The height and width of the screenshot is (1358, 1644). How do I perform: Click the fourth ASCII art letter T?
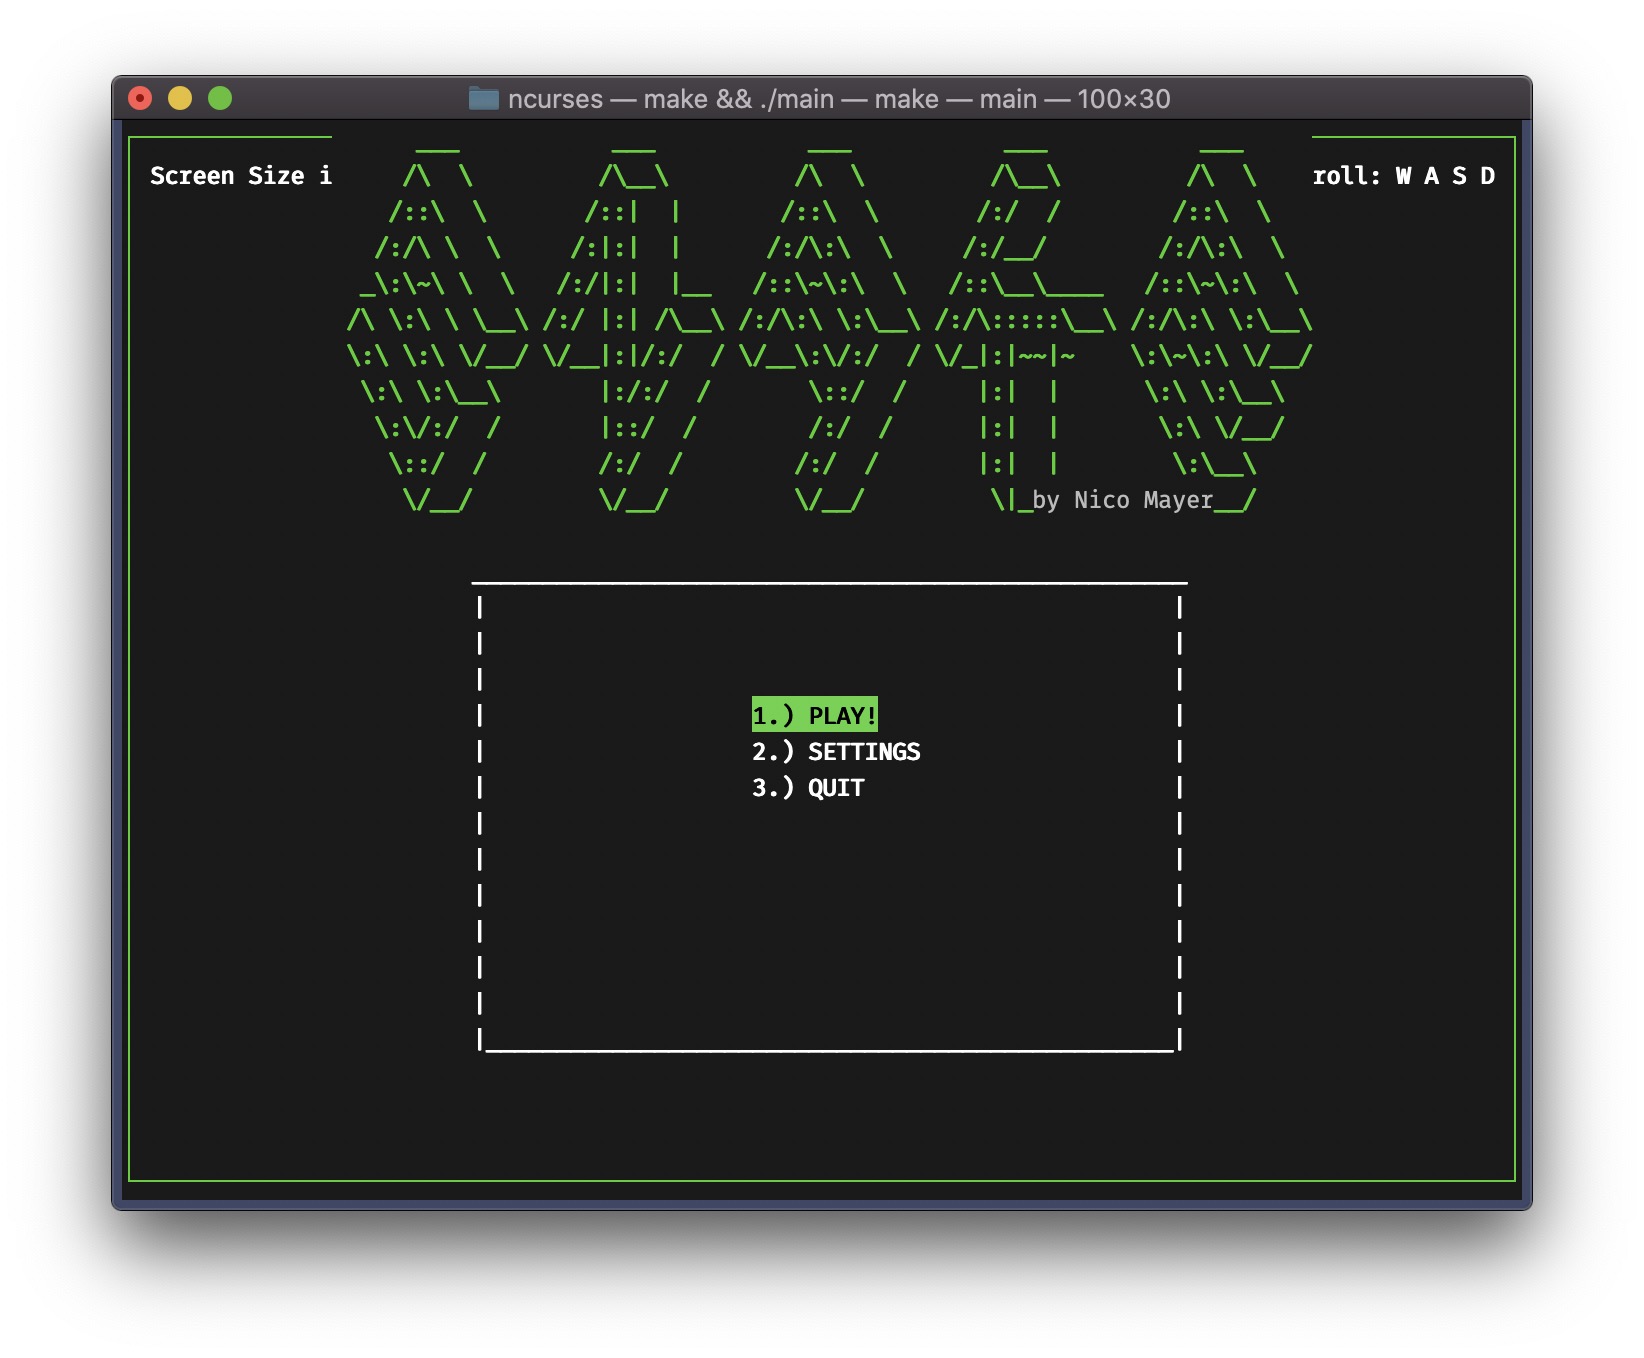pyautogui.click(x=1020, y=330)
